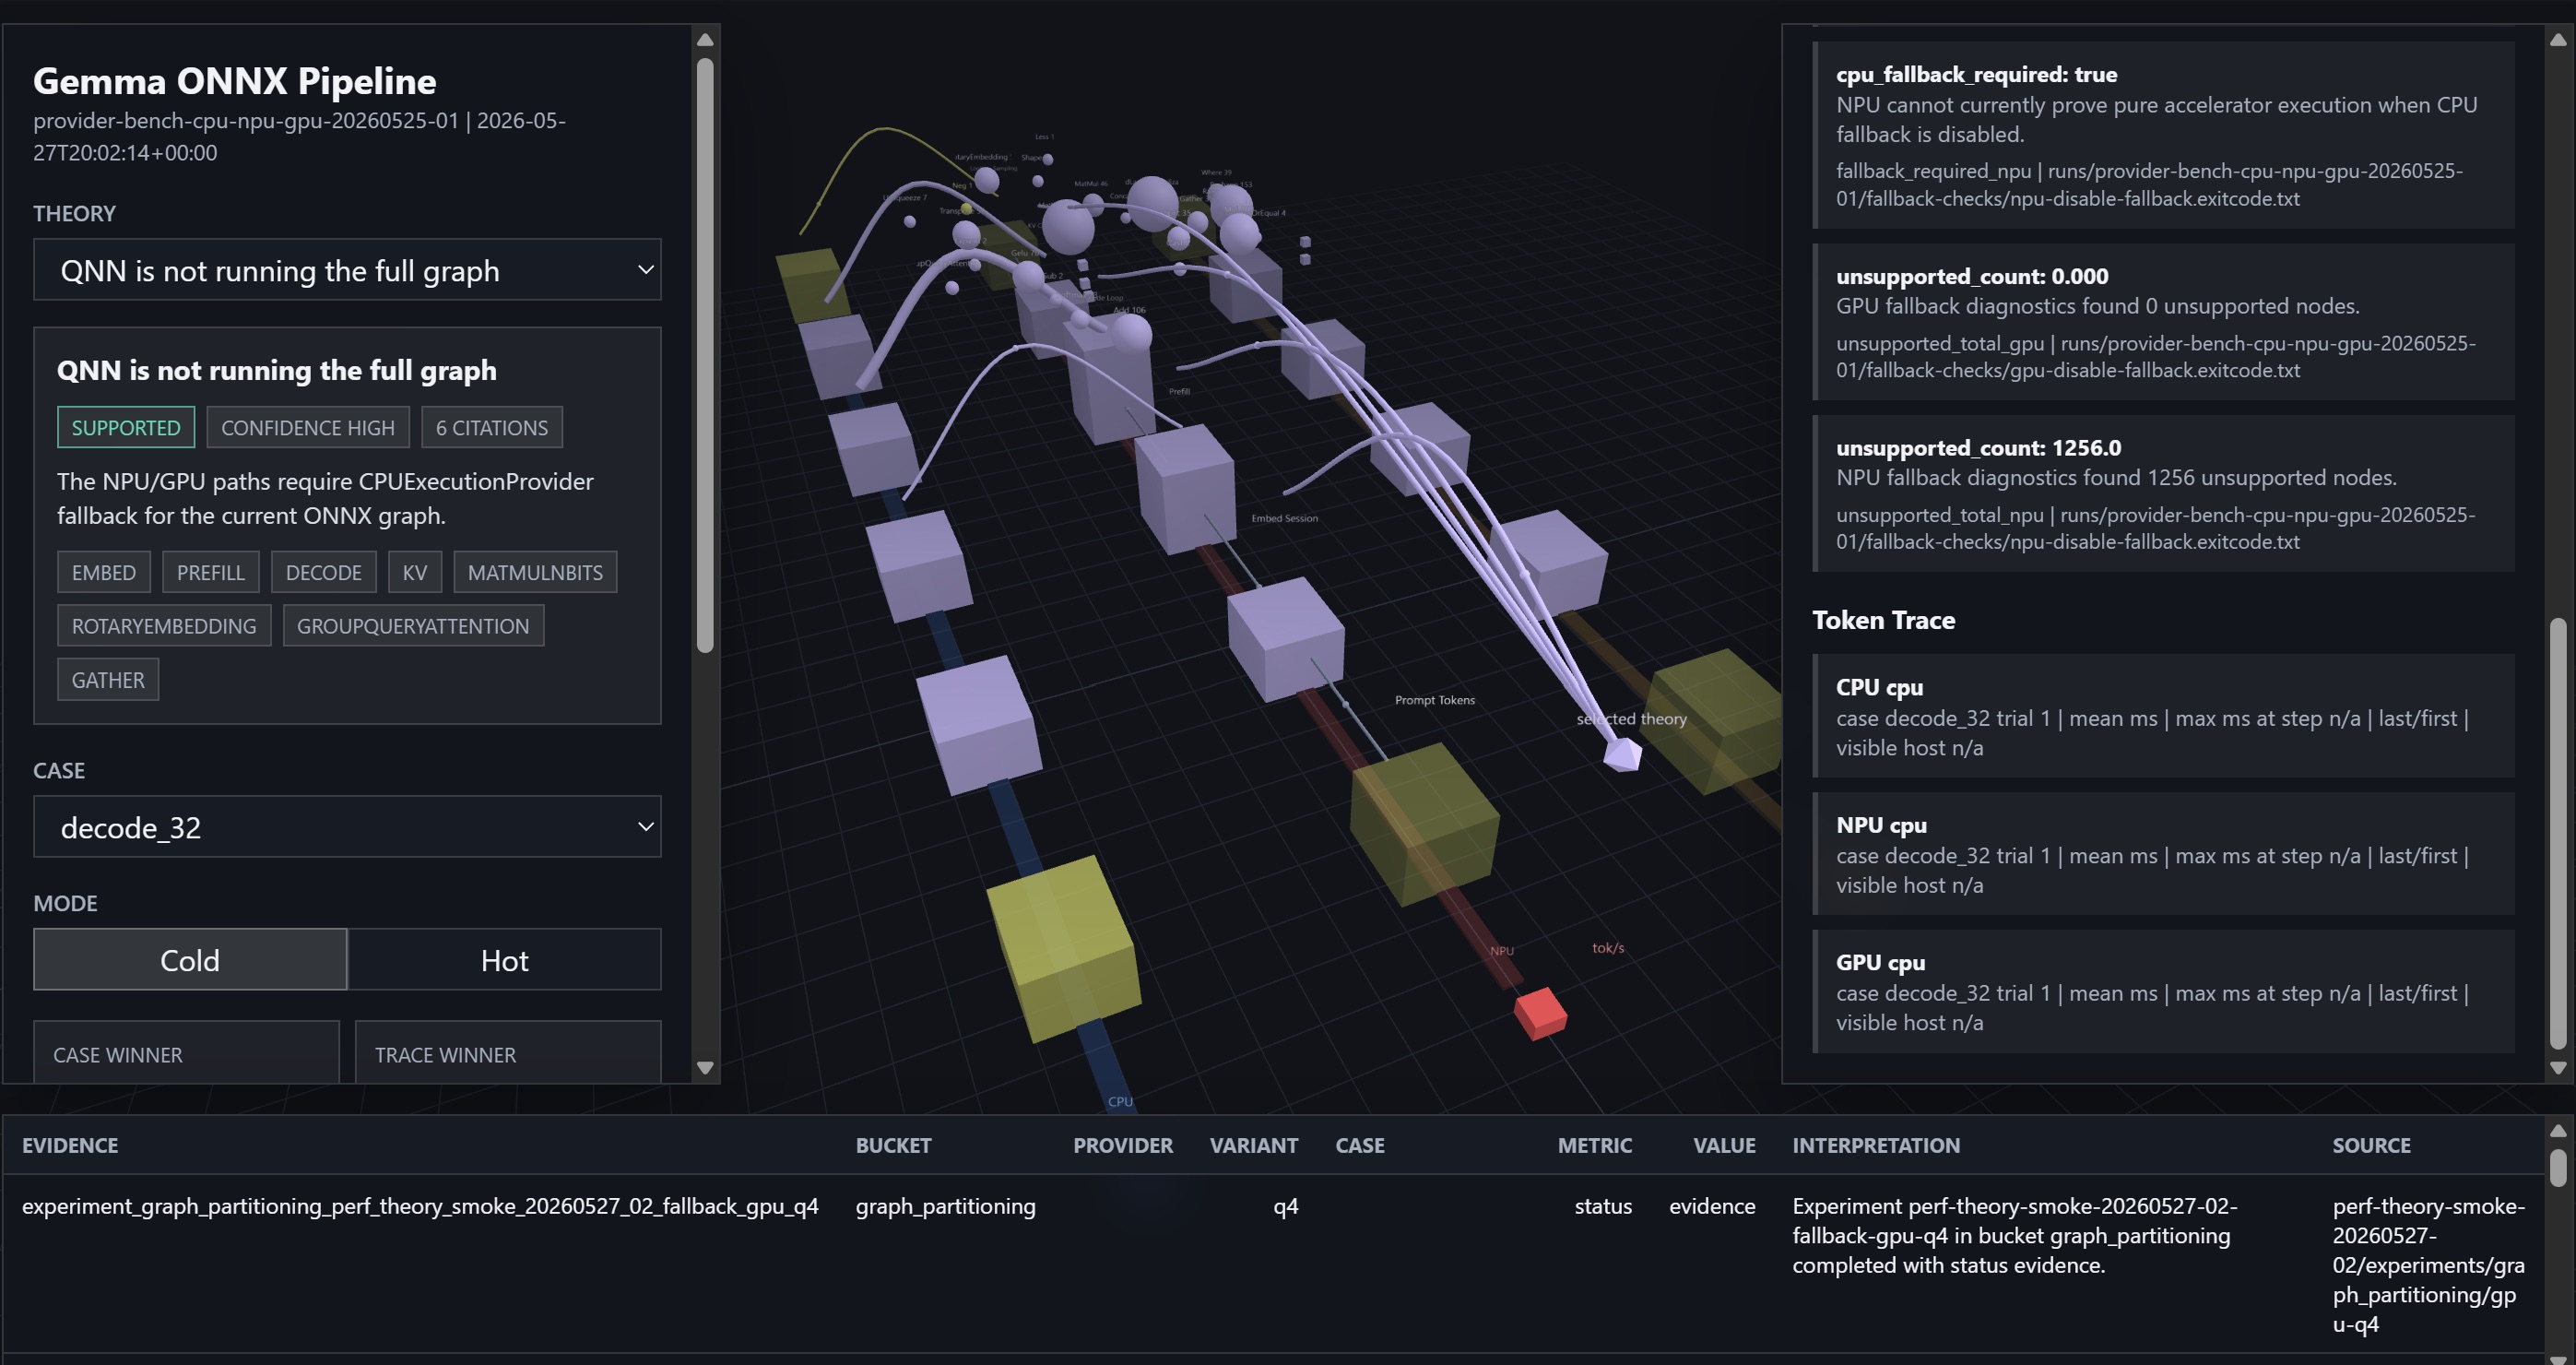Click the tok/s label in scene
The width and height of the screenshot is (2576, 1365).
(x=1608, y=947)
